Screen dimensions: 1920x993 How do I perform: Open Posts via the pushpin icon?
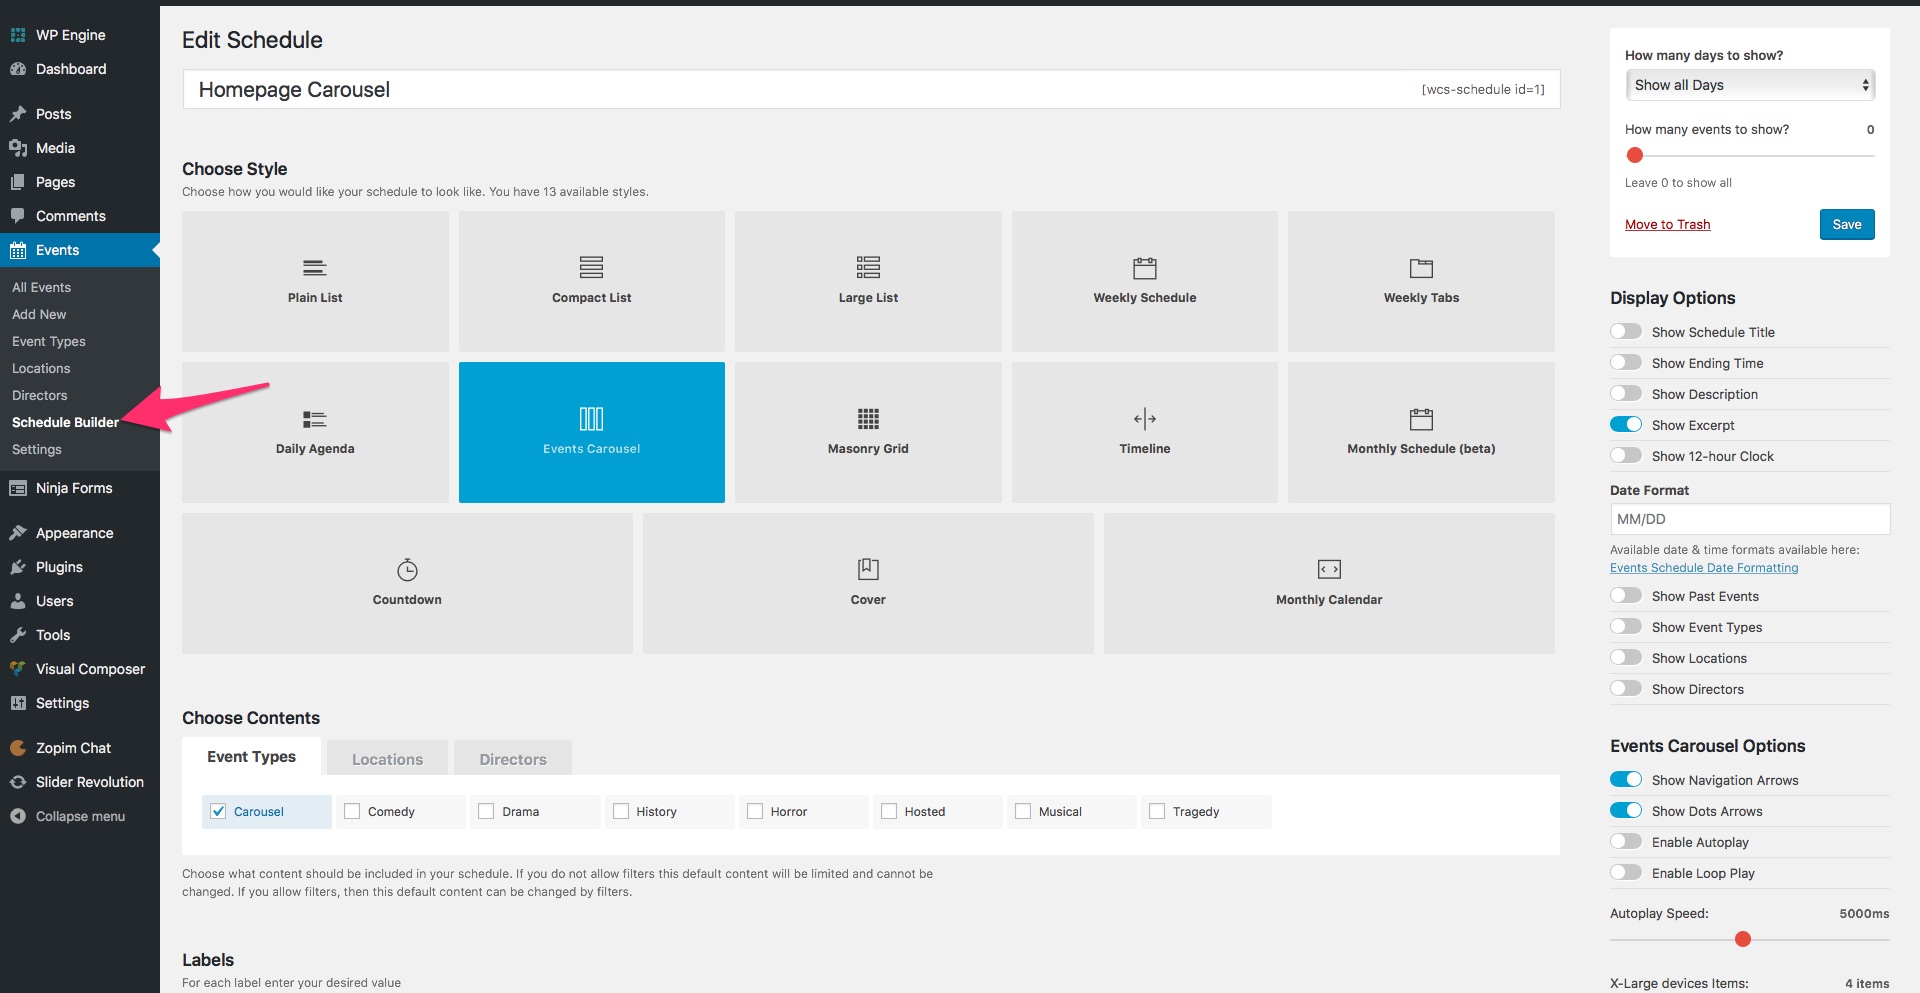18,114
